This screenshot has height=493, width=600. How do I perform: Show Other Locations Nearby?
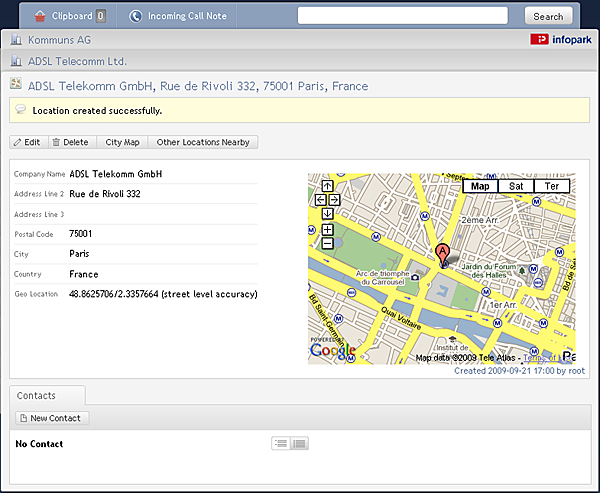(x=203, y=142)
